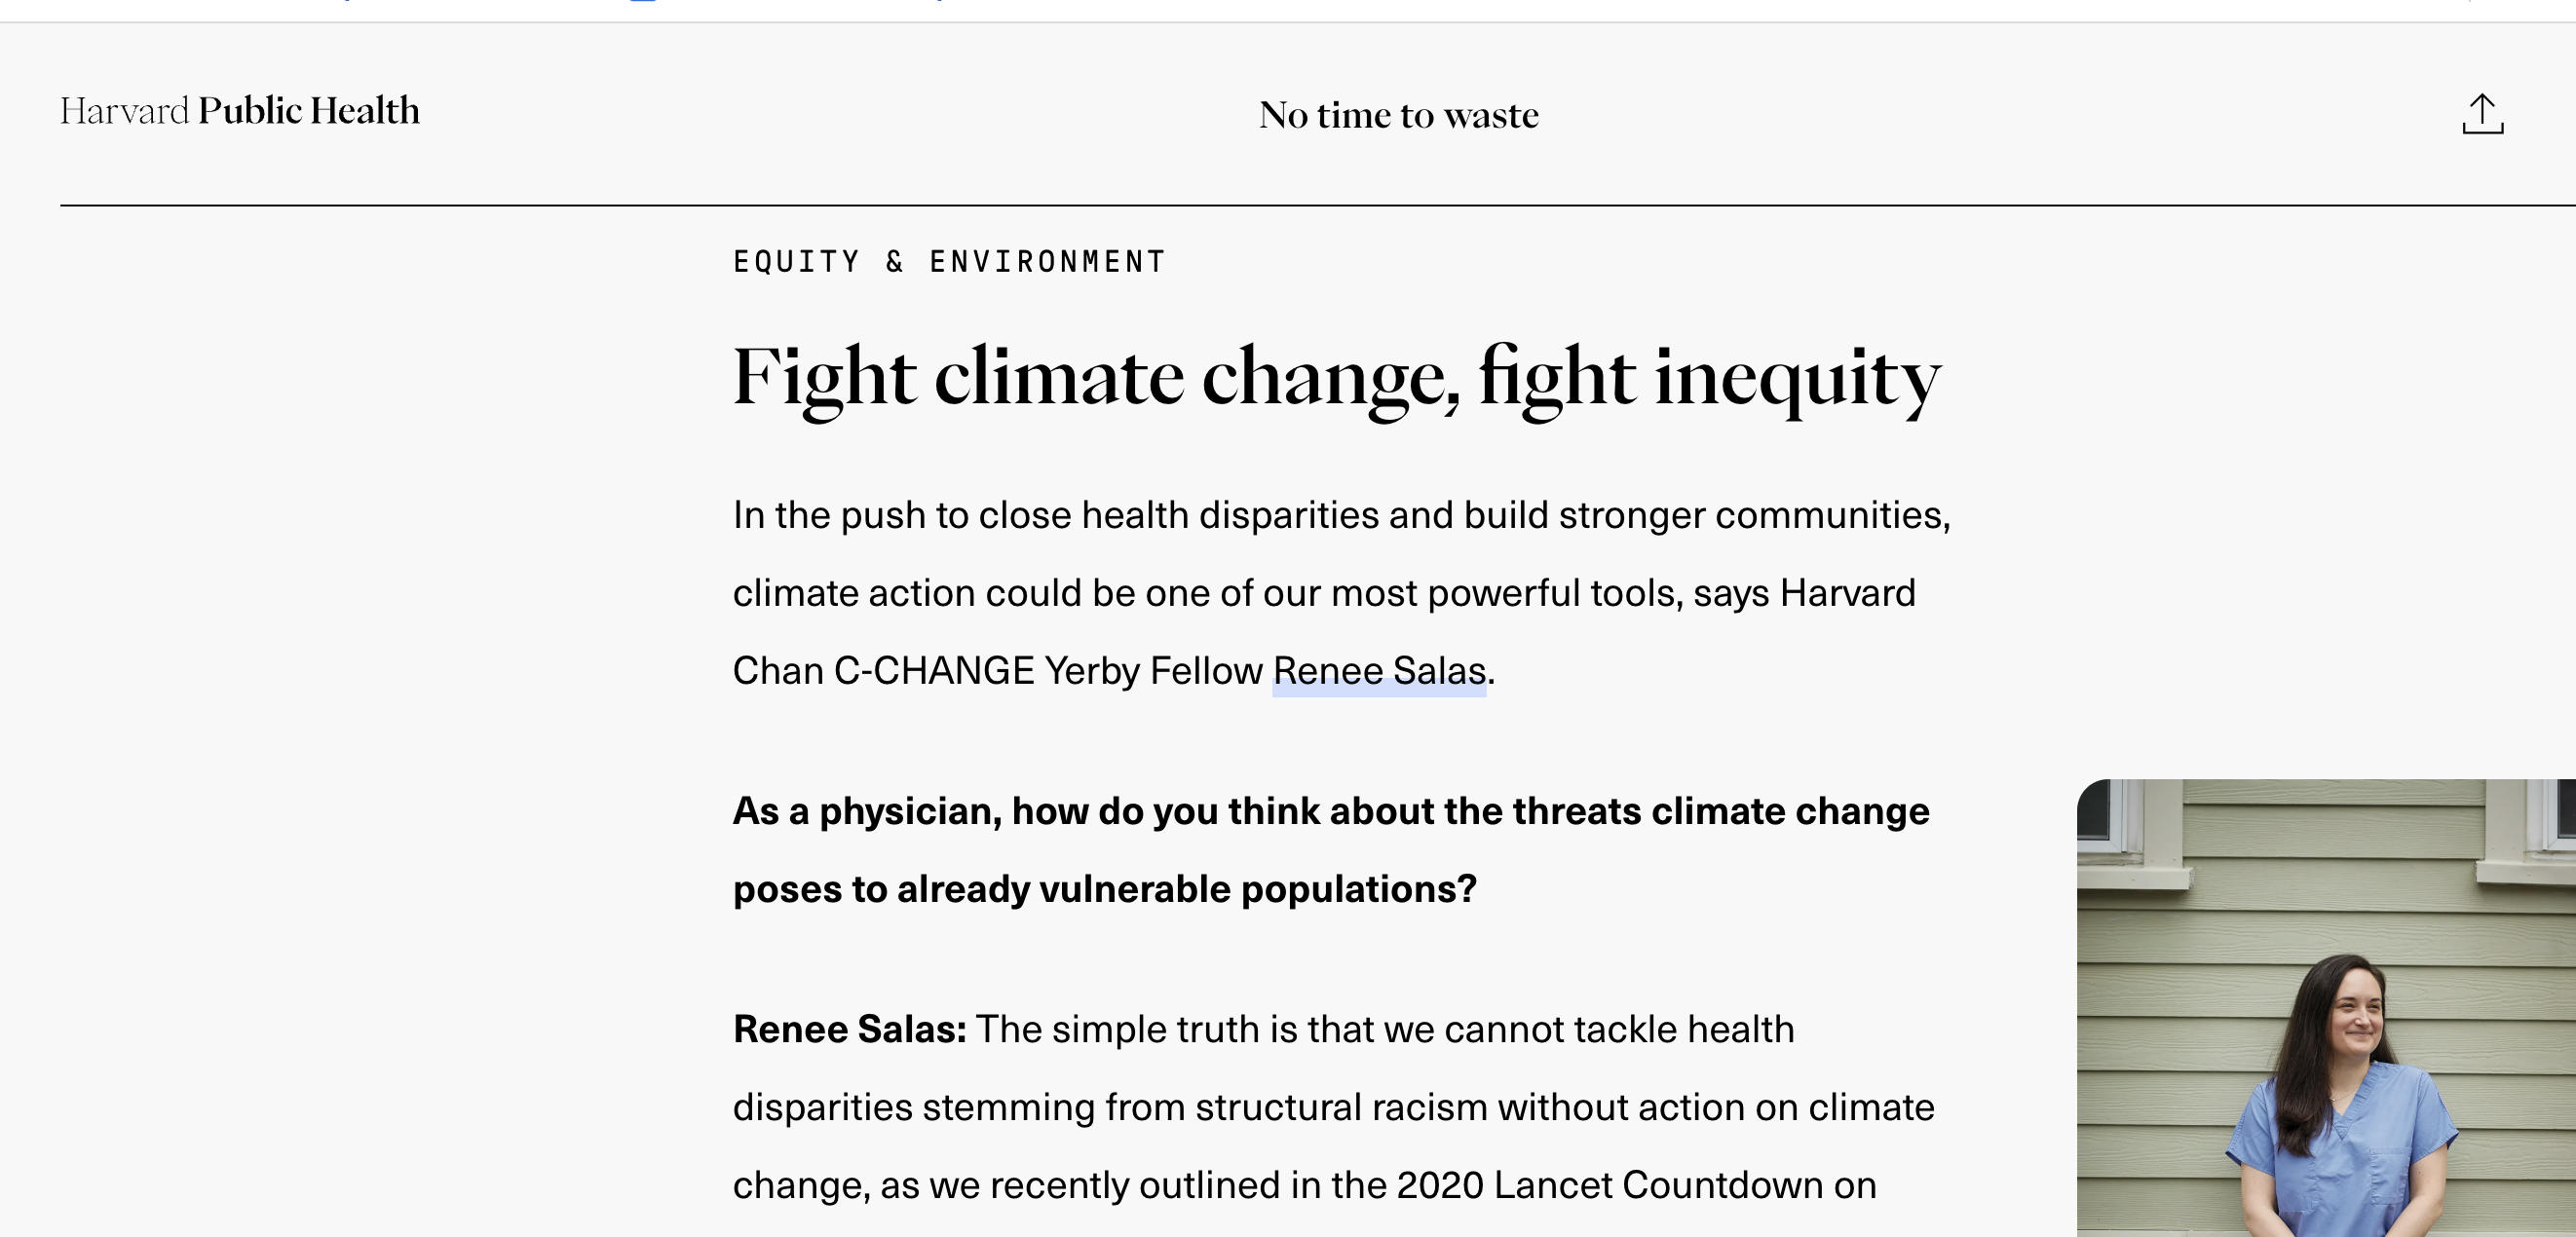This screenshot has height=1237, width=2576.
Task: Click the bold "As a physician" question text
Action: 1331,850
